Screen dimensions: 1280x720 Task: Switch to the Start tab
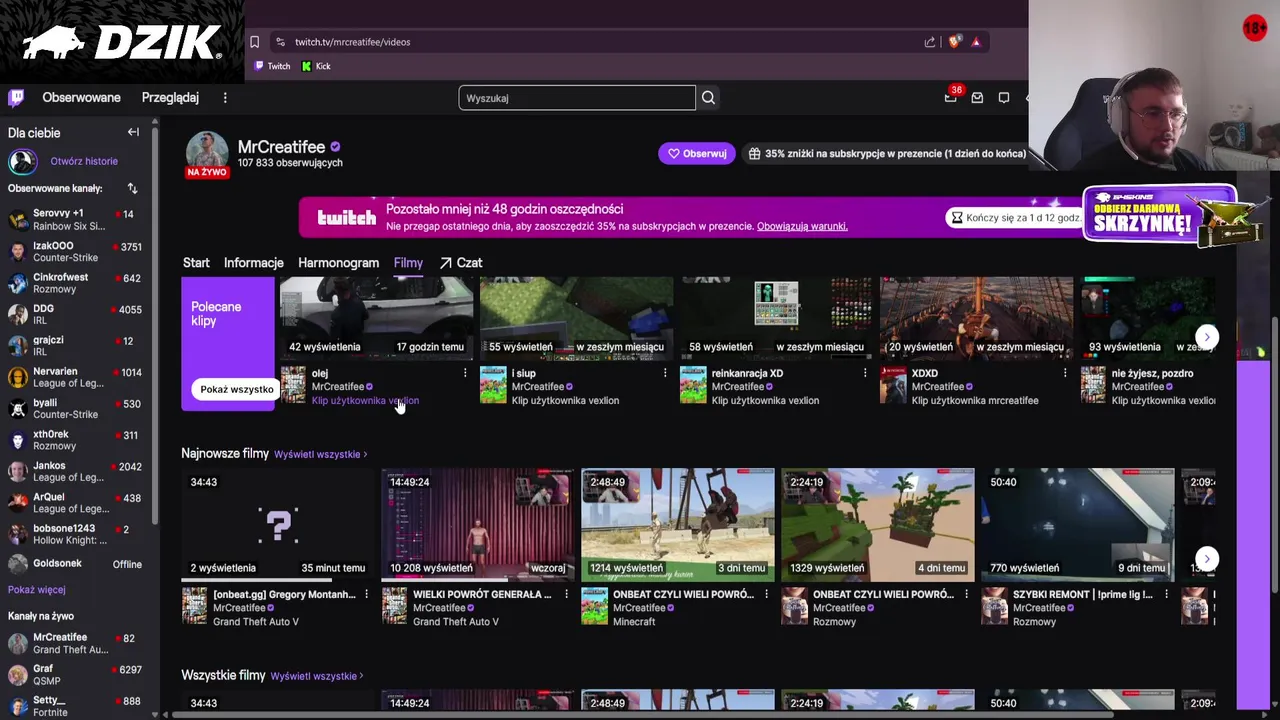tap(196, 263)
